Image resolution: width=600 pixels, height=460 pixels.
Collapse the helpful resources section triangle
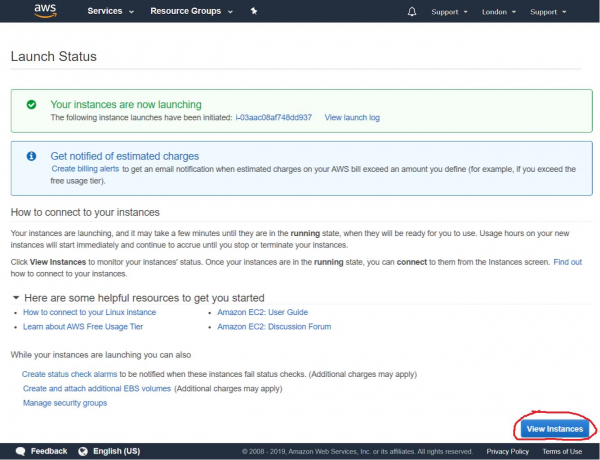click(15, 298)
